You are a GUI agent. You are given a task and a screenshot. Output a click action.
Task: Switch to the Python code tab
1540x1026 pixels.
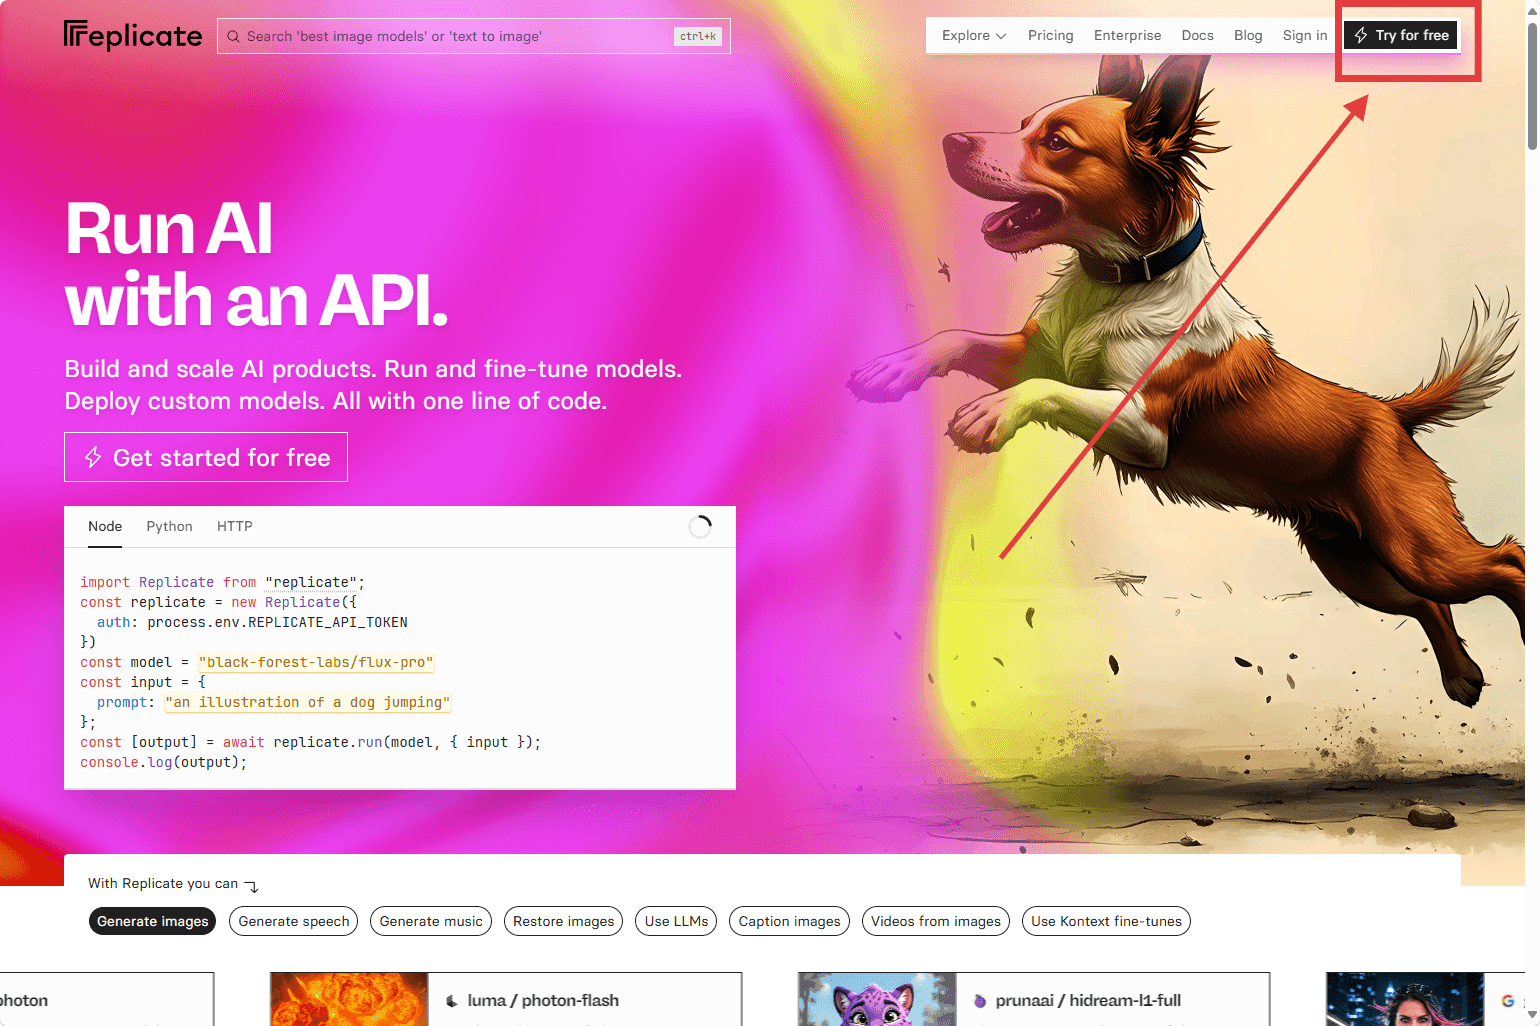[169, 526]
